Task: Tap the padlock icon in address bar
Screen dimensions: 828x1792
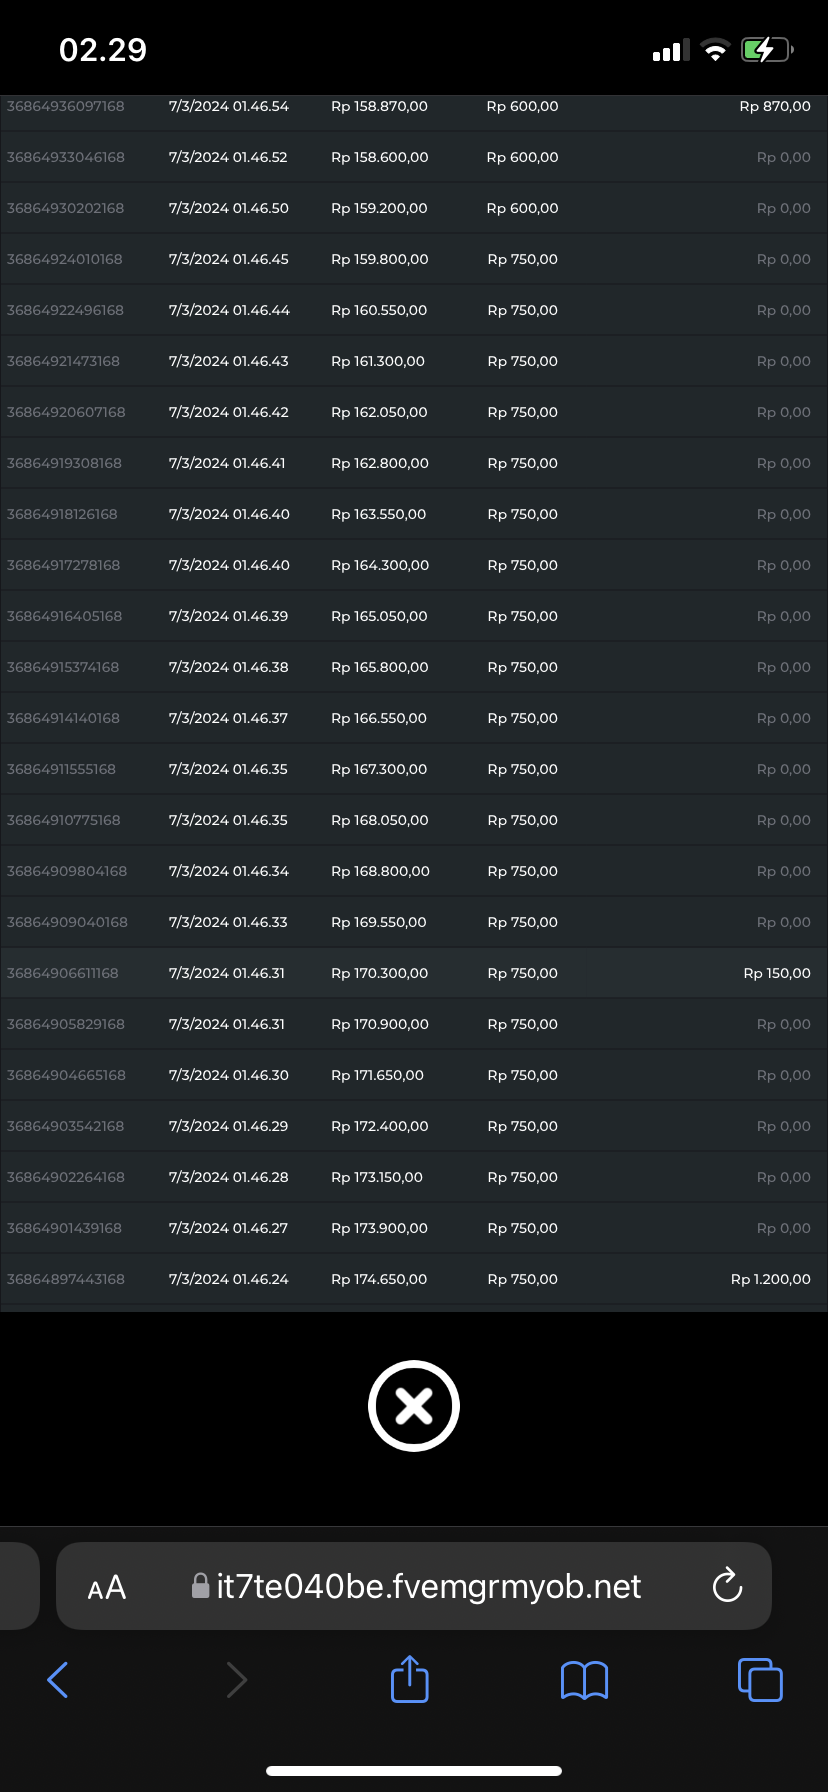Action: click(200, 1586)
